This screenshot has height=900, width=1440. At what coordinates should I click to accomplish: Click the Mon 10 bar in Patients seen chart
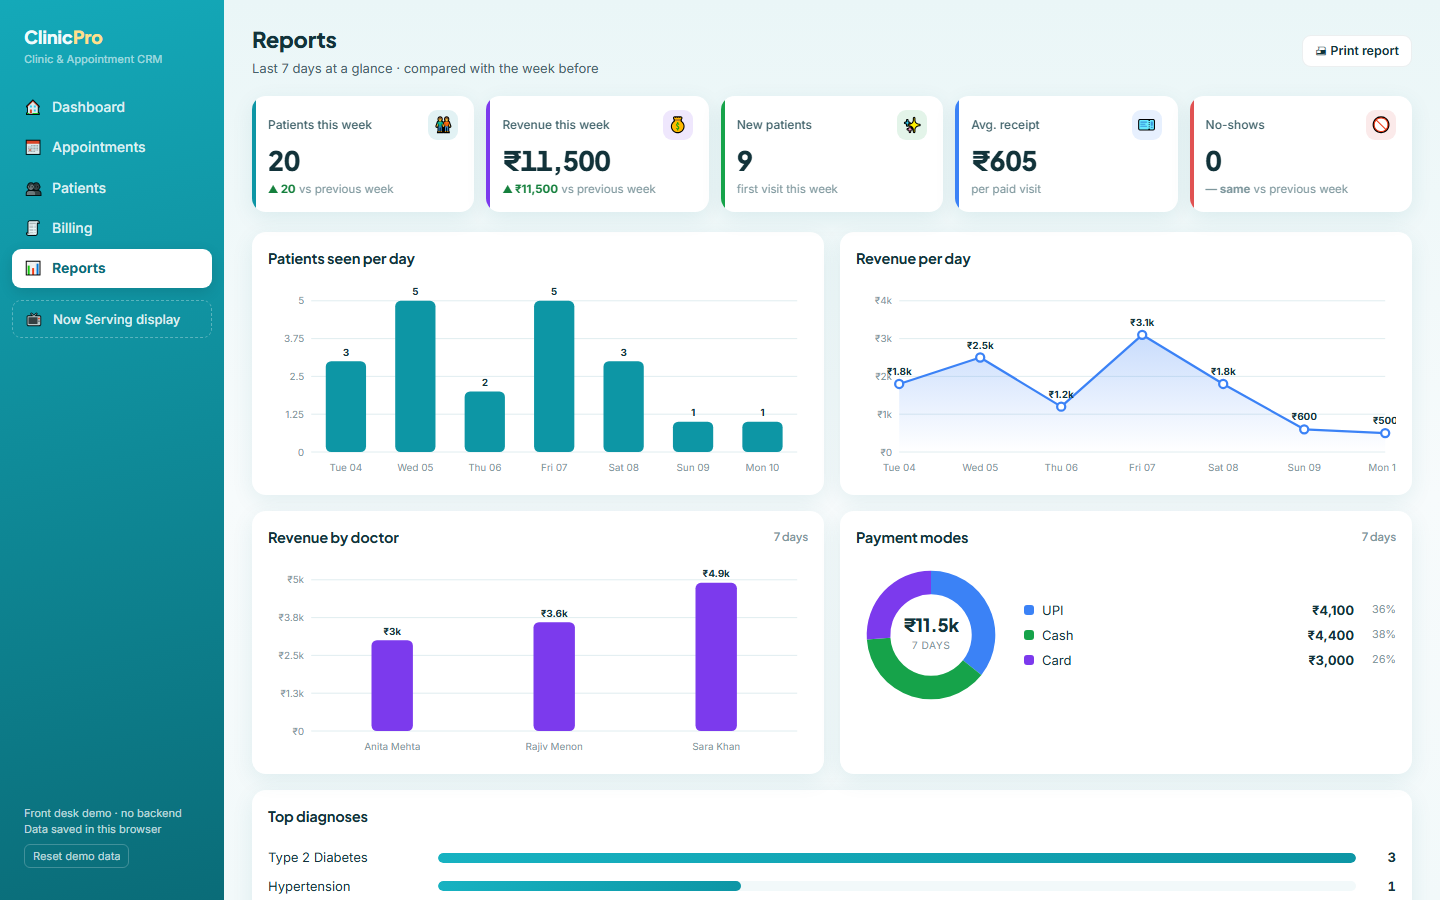point(762,437)
